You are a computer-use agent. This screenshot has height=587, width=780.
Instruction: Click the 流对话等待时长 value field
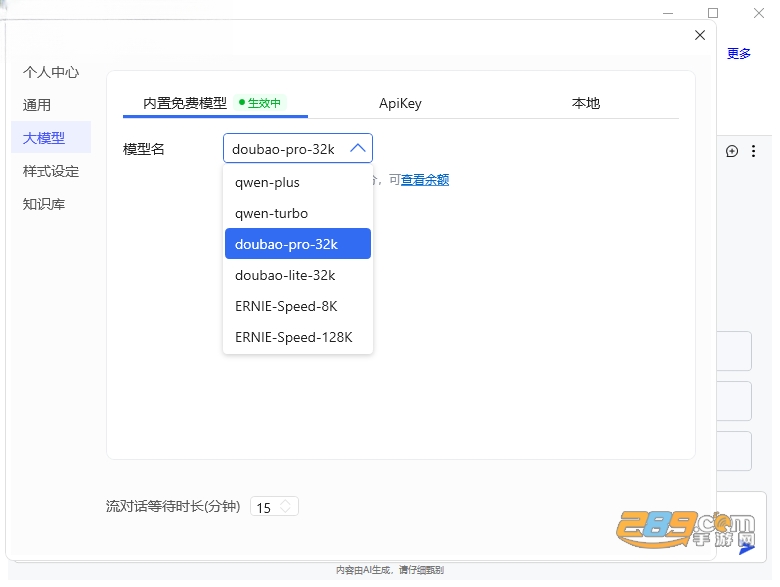click(274, 507)
